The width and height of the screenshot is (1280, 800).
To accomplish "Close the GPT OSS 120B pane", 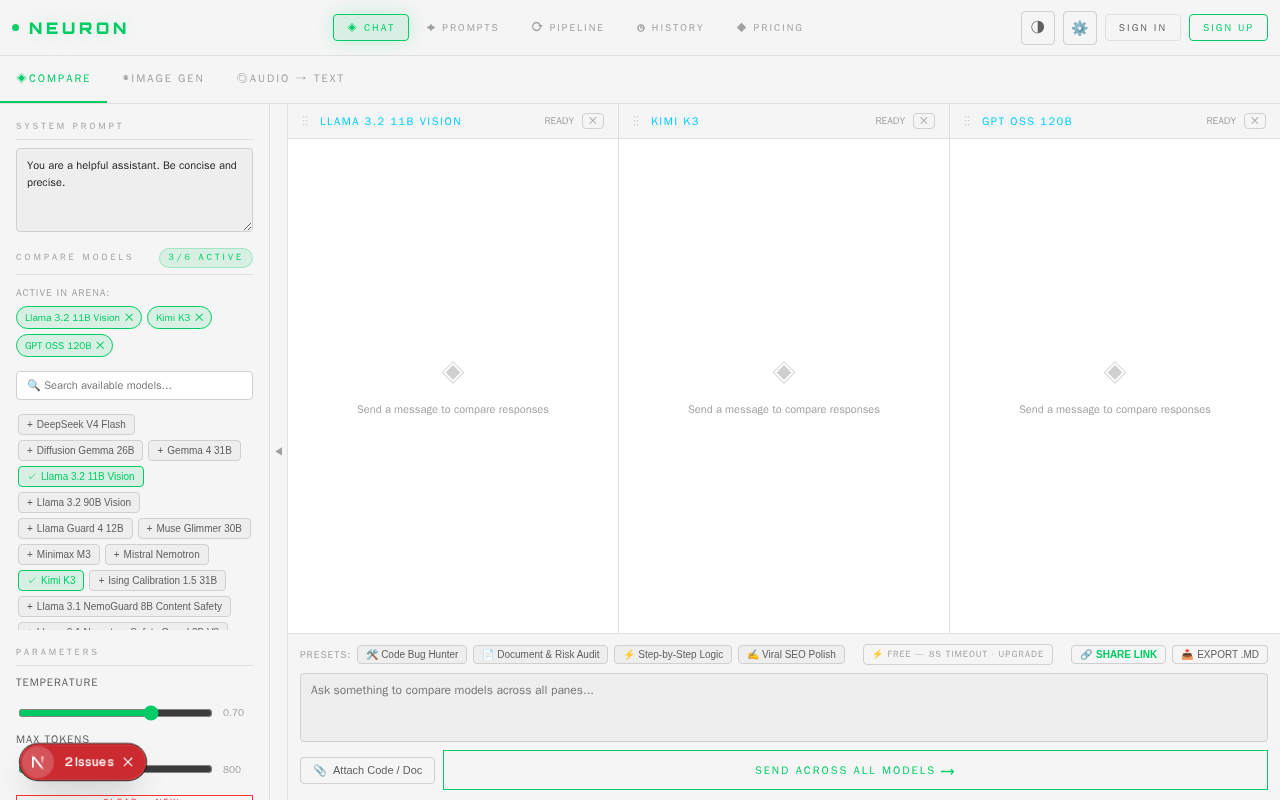I will pyautogui.click(x=1255, y=121).
